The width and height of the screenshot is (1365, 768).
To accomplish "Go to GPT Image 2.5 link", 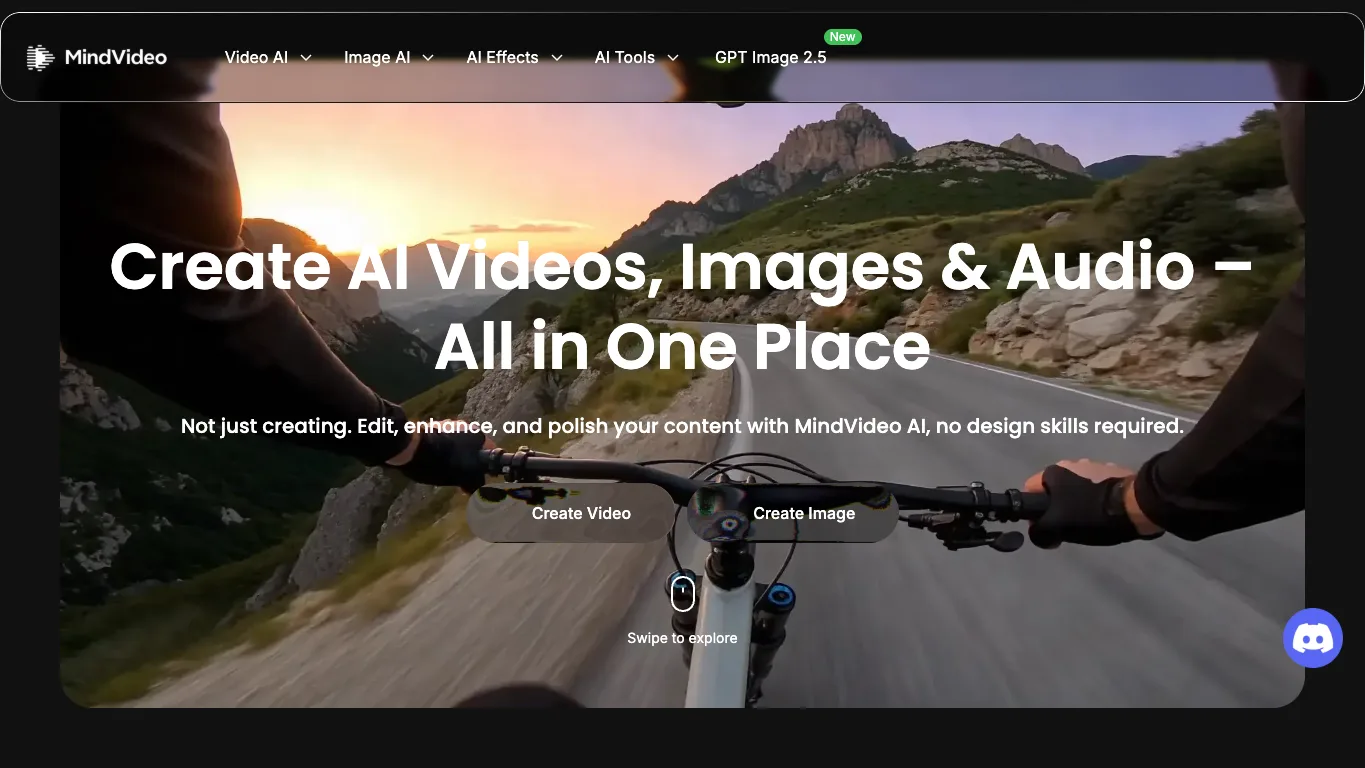I will point(771,58).
